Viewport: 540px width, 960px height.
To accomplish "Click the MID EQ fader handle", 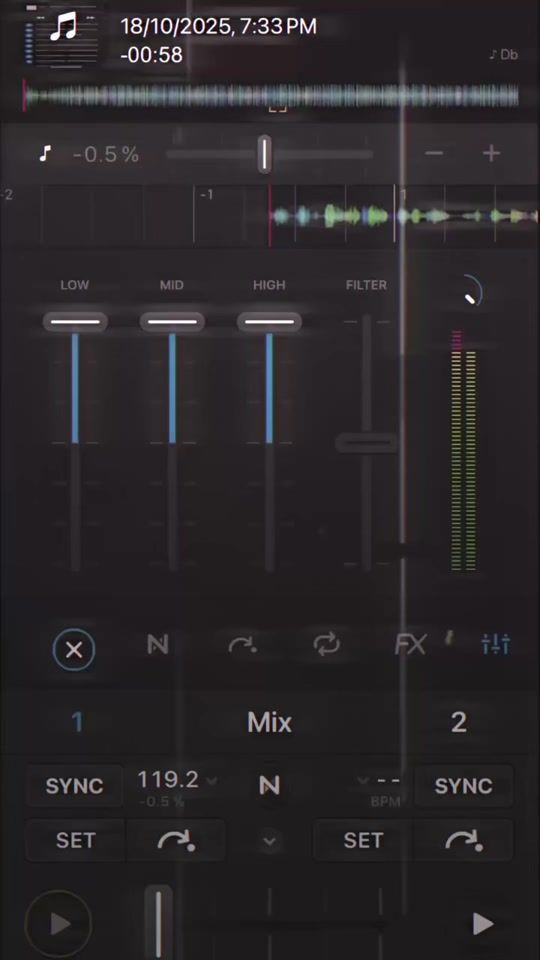I will 172,322.
